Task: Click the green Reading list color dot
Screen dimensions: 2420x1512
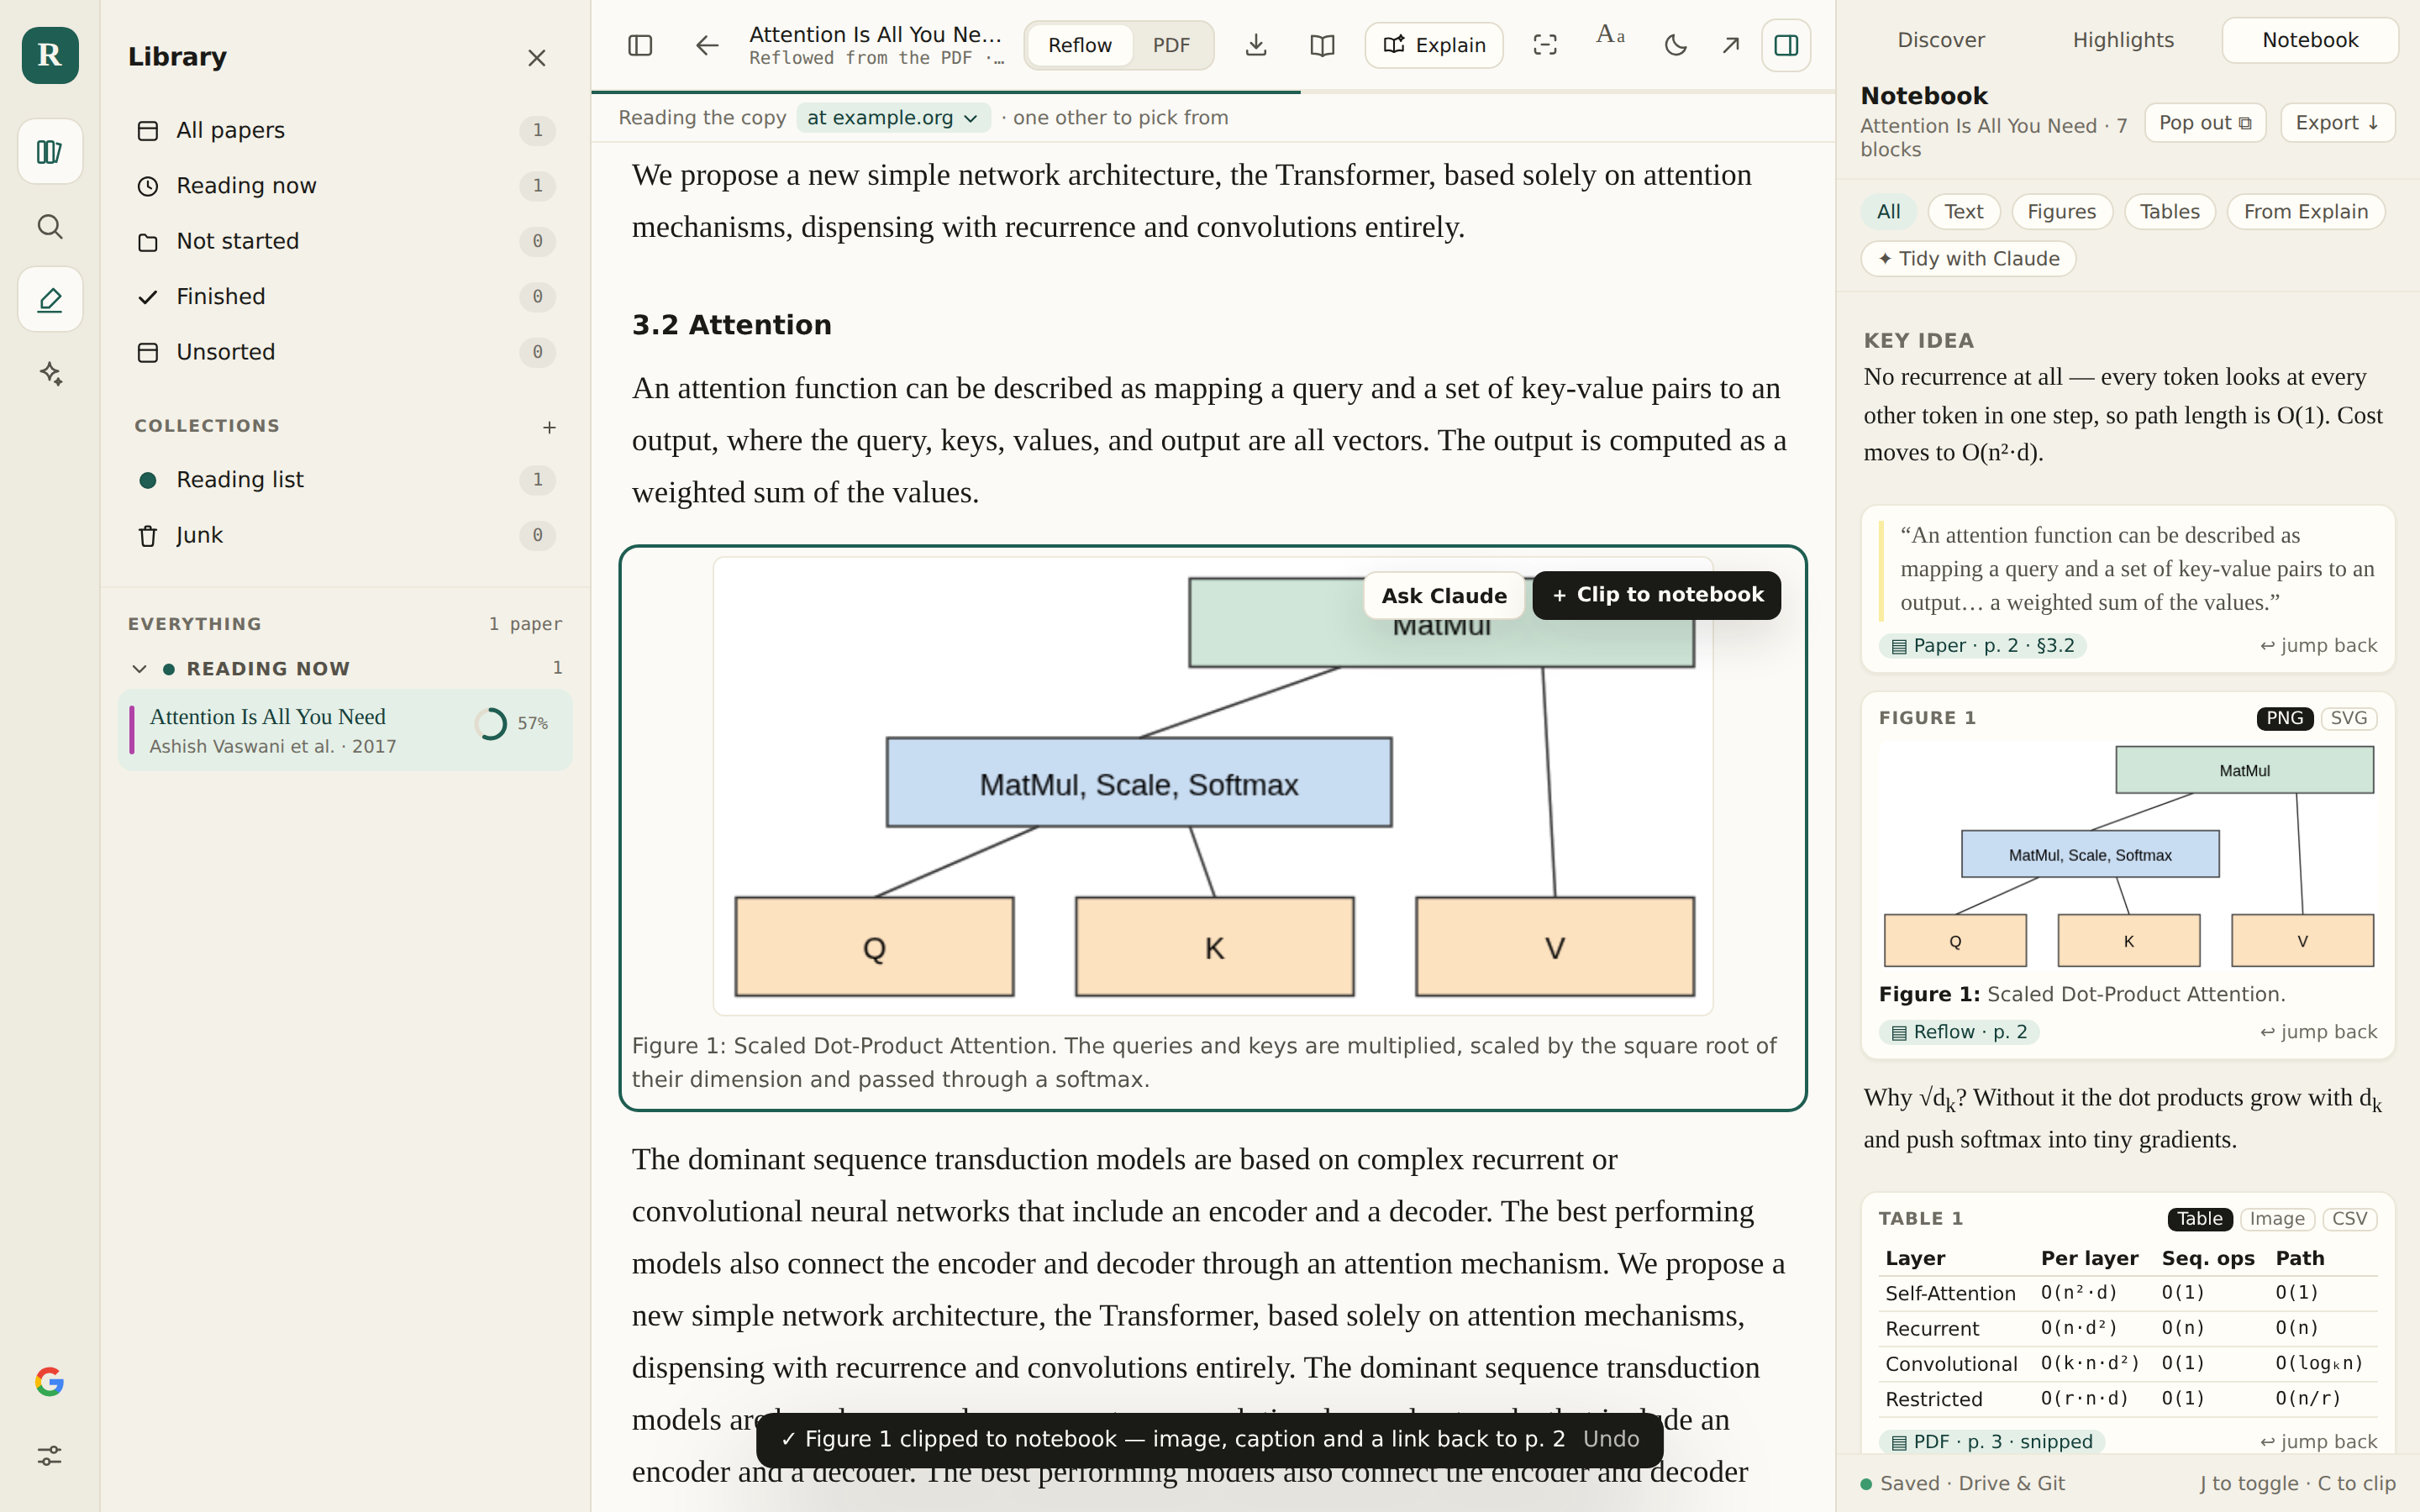Action: pyautogui.click(x=148, y=480)
